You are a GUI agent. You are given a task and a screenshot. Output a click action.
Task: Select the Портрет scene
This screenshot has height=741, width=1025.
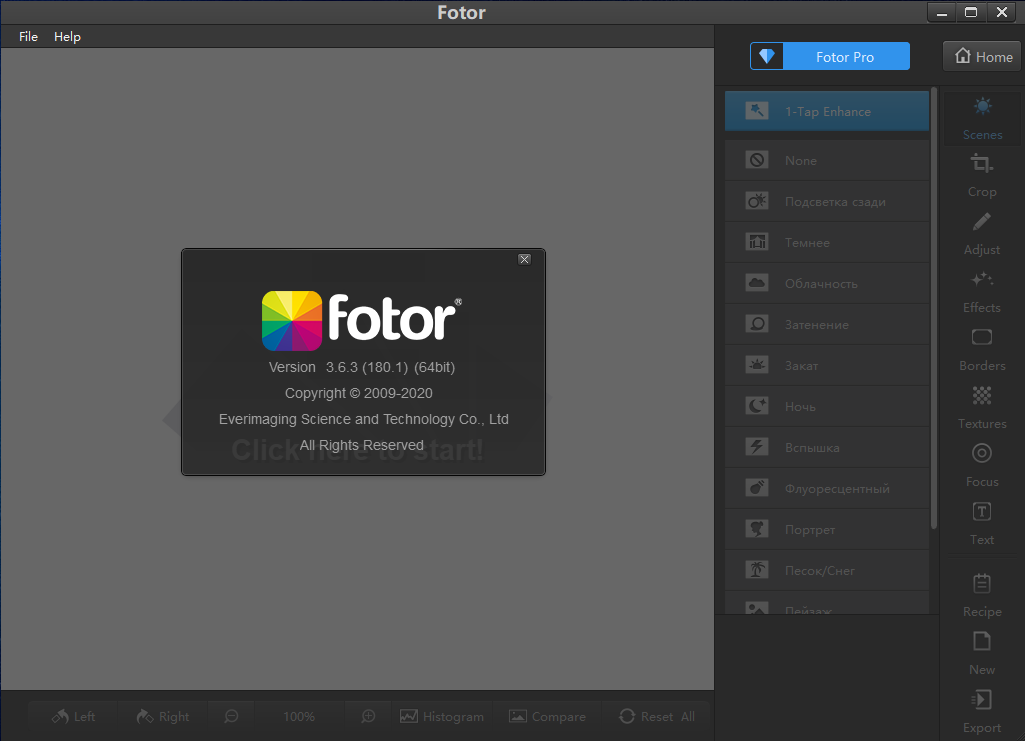coord(827,529)
